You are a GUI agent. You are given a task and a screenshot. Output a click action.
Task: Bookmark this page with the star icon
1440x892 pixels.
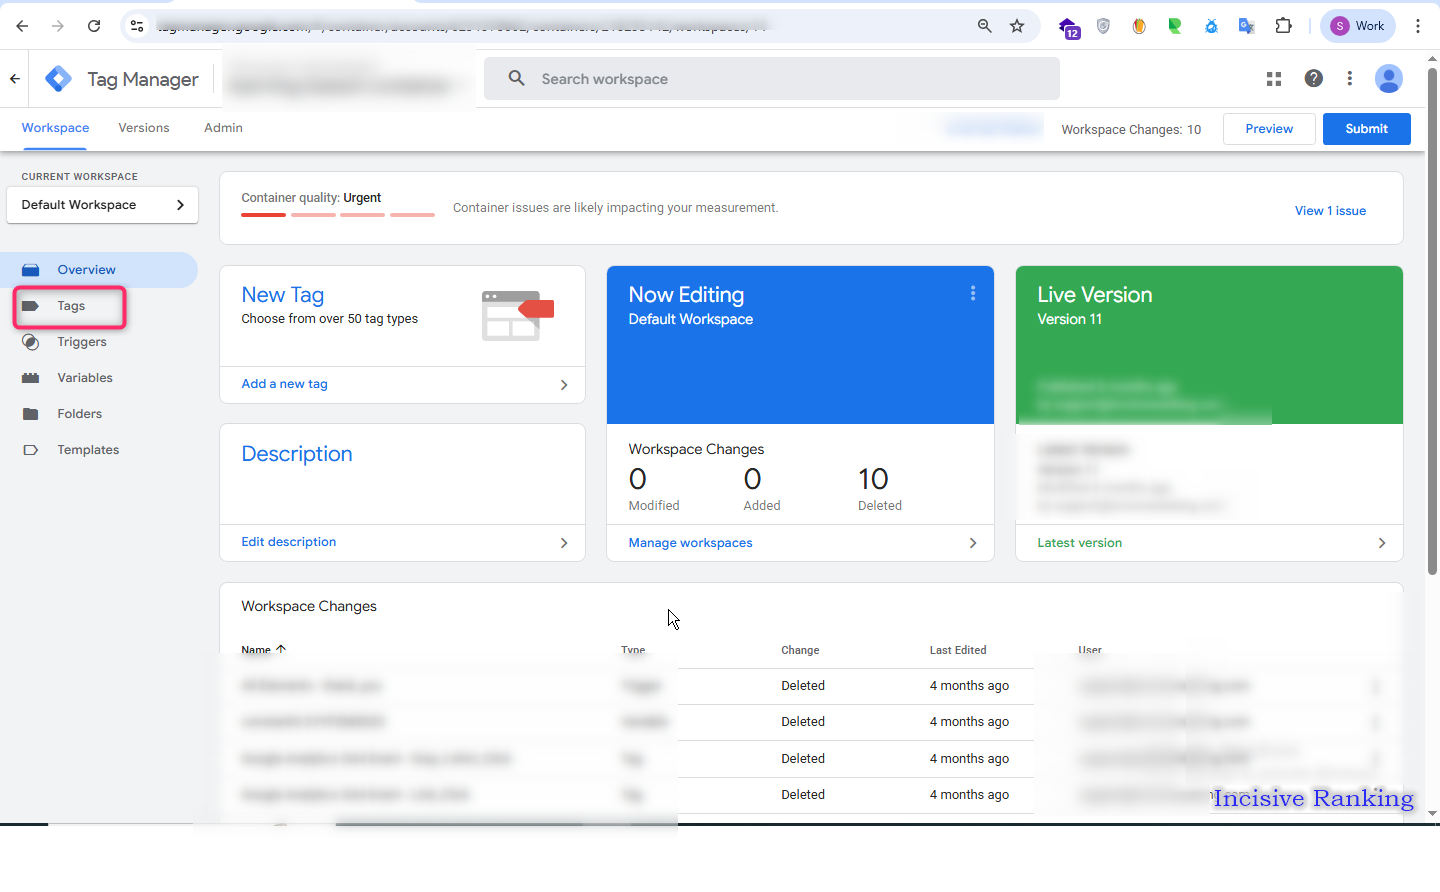coord(1017,26)
